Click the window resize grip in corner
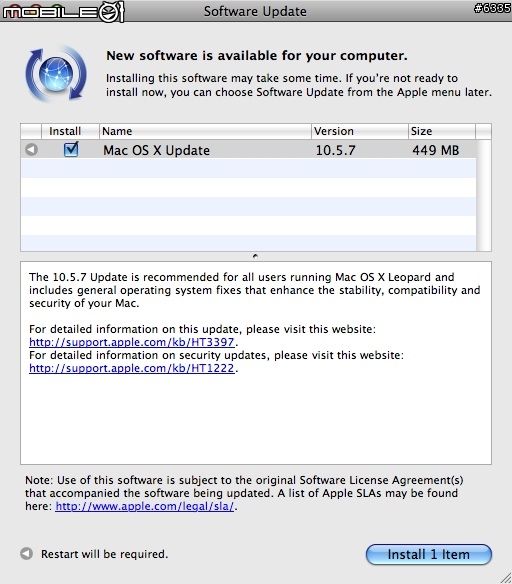Screen dimensions: 512x584 tap(505, 577)
